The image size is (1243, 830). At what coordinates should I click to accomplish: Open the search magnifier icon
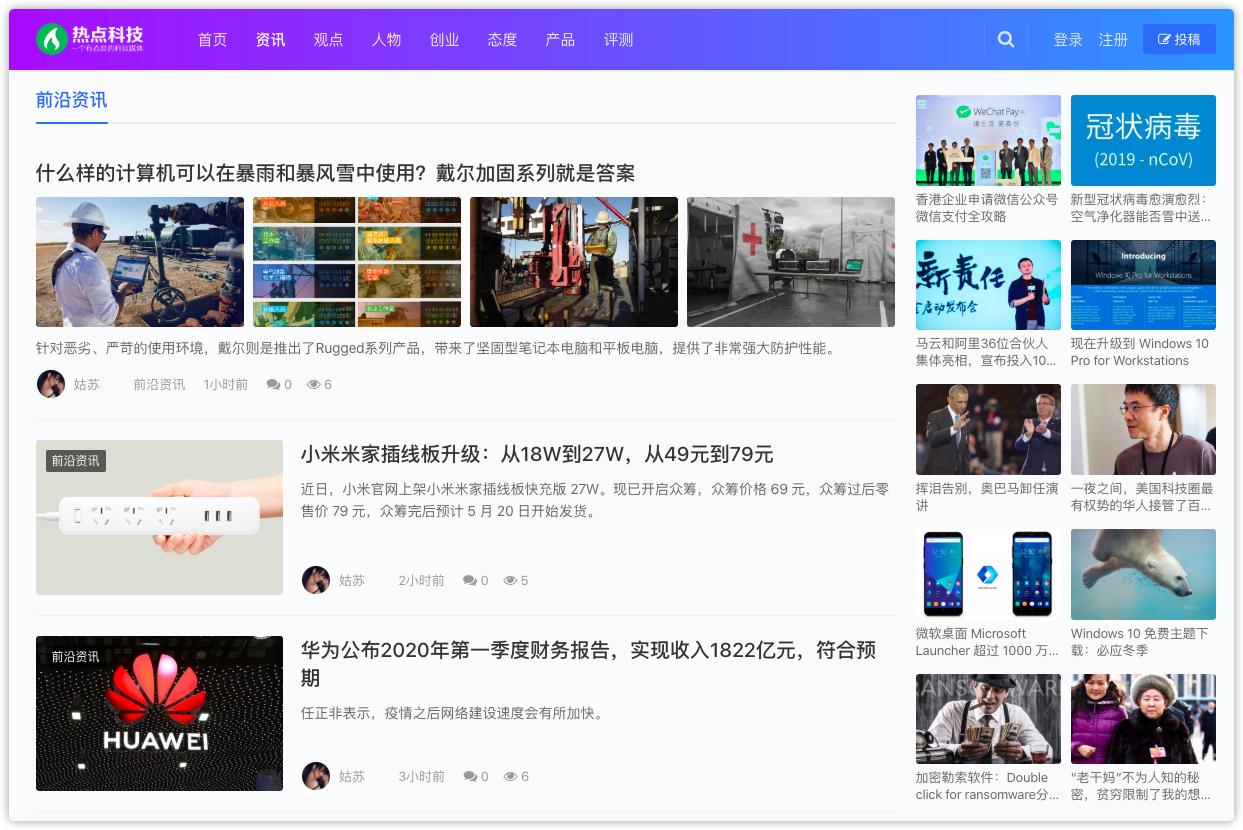[x=1006, y=39]
